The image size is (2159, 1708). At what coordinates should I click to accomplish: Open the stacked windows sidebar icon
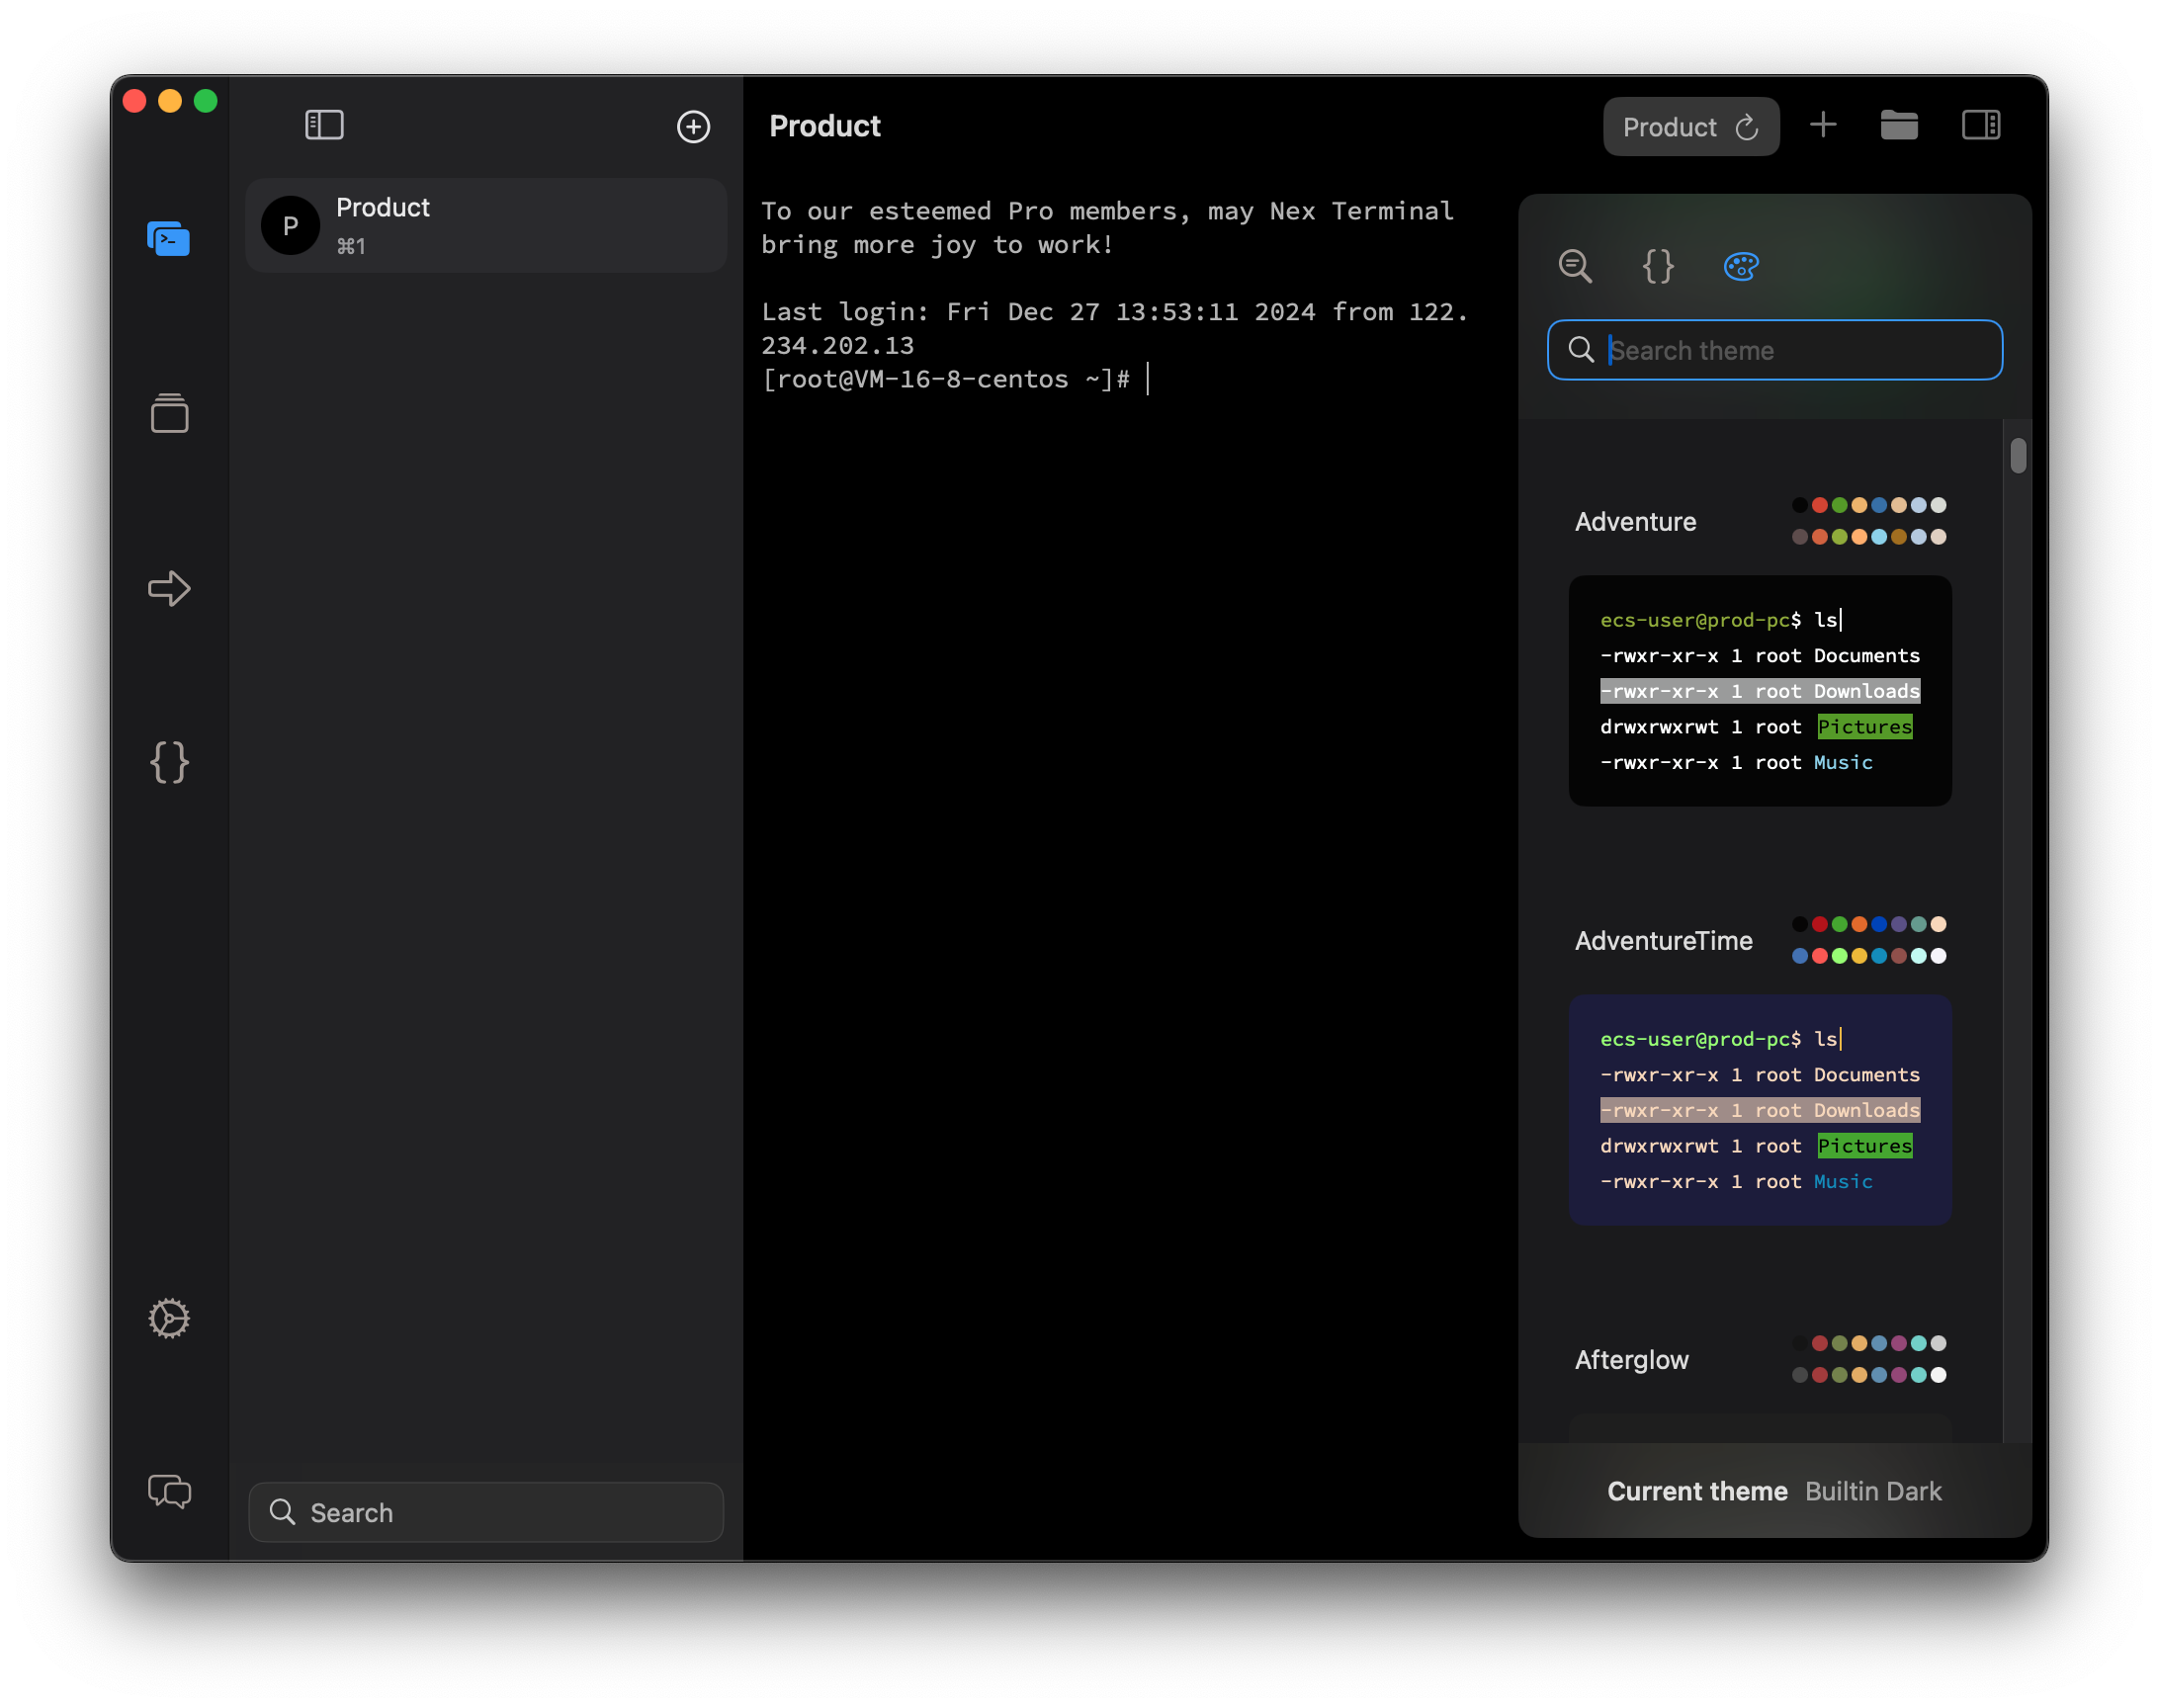click(169, 413)
